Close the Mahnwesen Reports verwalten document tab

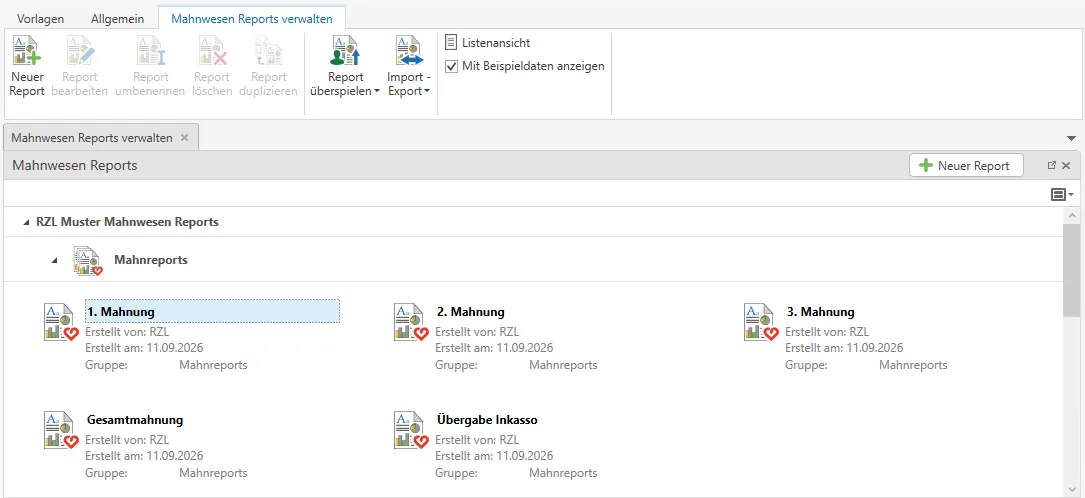point(184,138)
